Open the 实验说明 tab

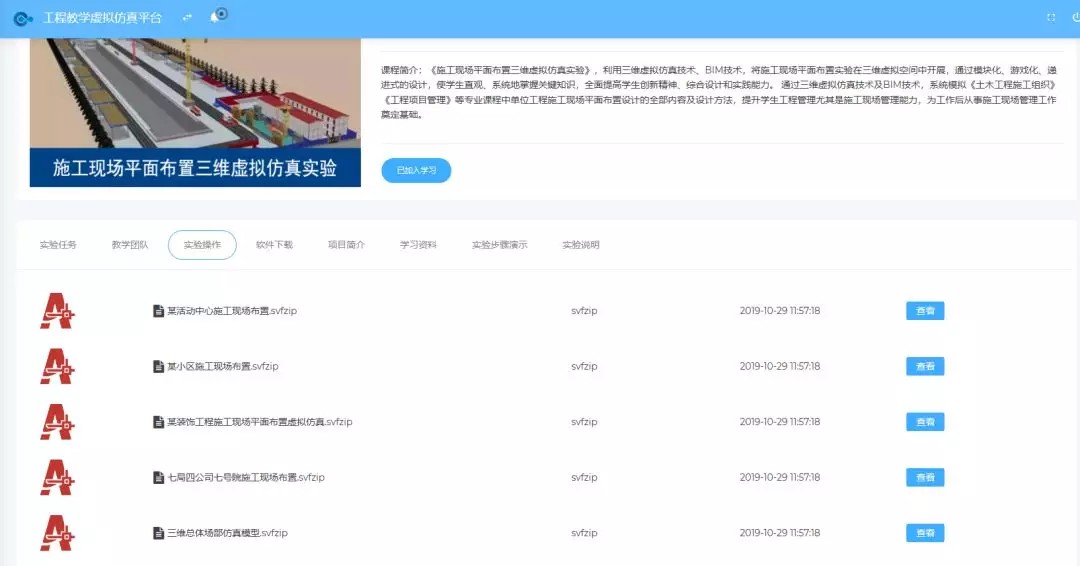[x=581, y=245]
